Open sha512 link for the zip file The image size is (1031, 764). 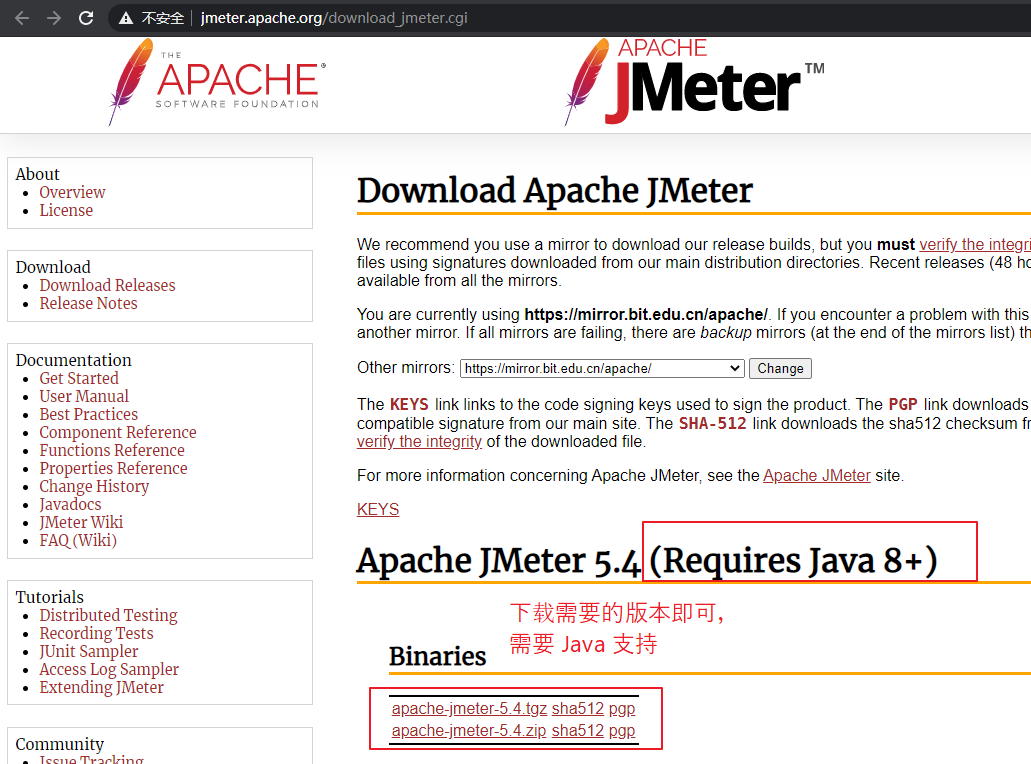pos(577,730)
